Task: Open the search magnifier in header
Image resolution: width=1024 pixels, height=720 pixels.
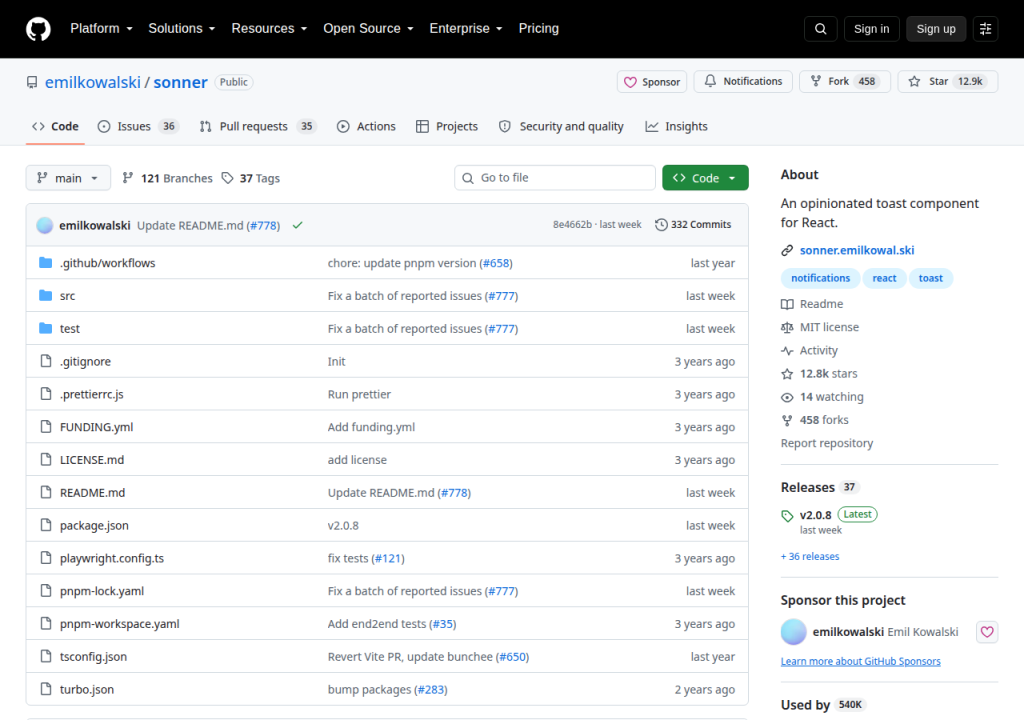Action: [x=820, y=29]
